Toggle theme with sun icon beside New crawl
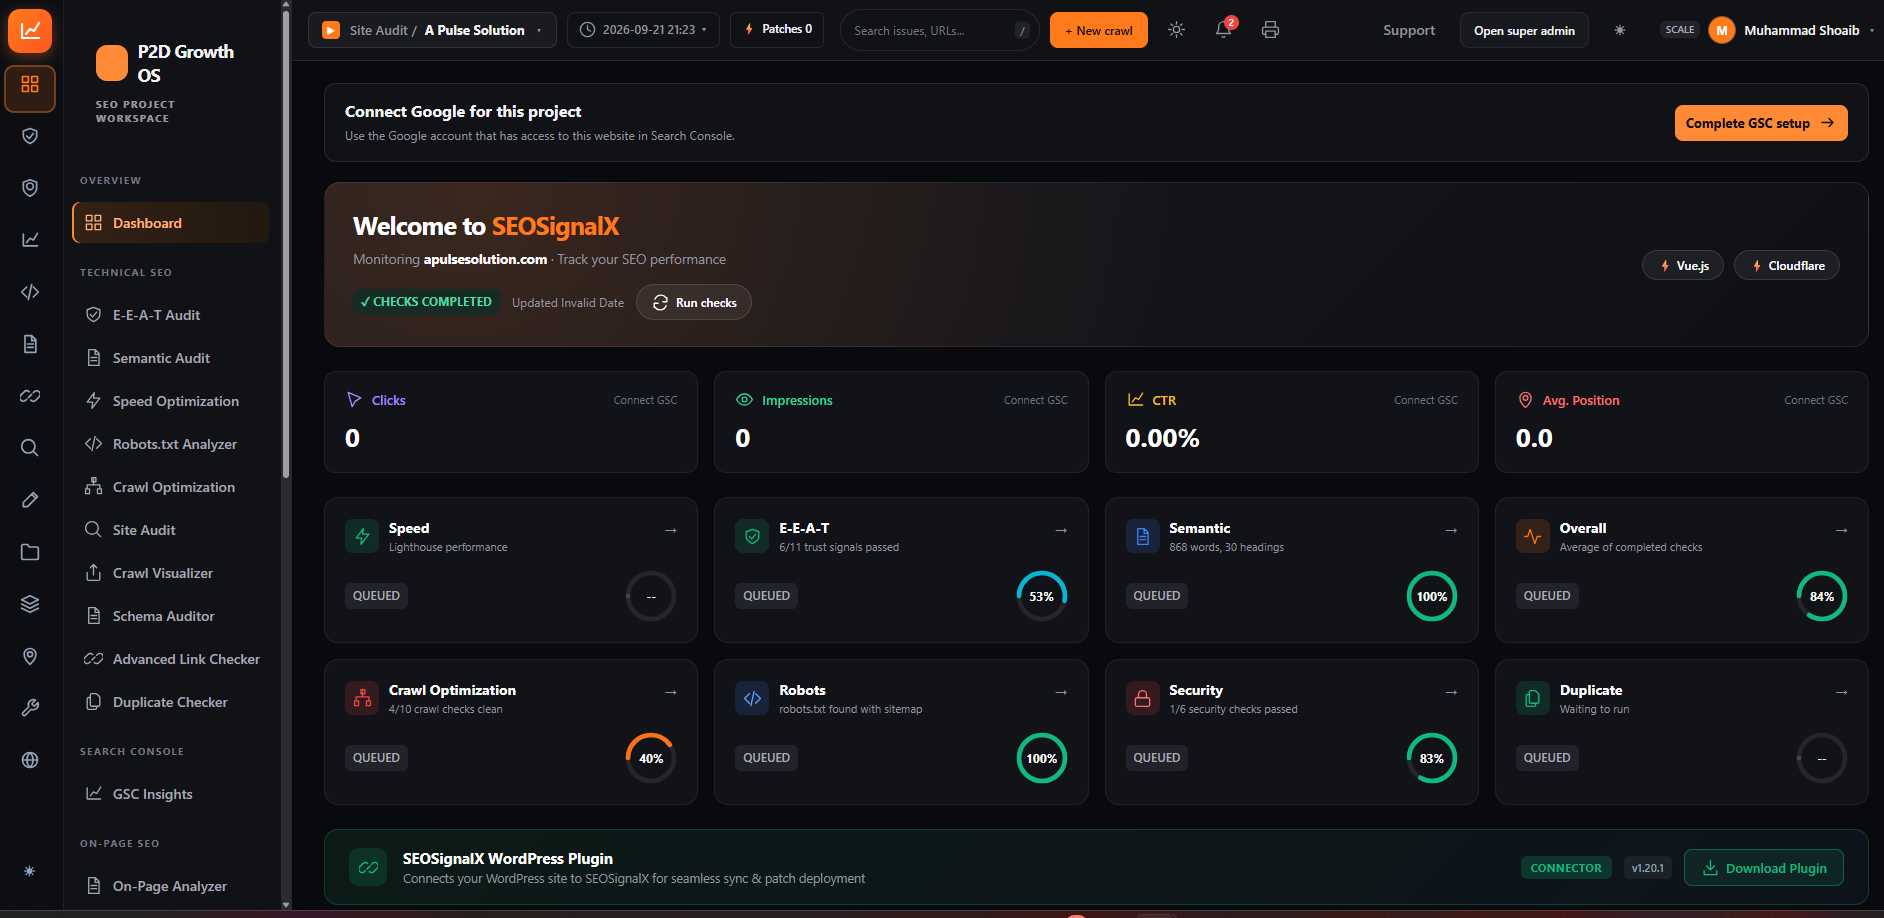 1176,30
